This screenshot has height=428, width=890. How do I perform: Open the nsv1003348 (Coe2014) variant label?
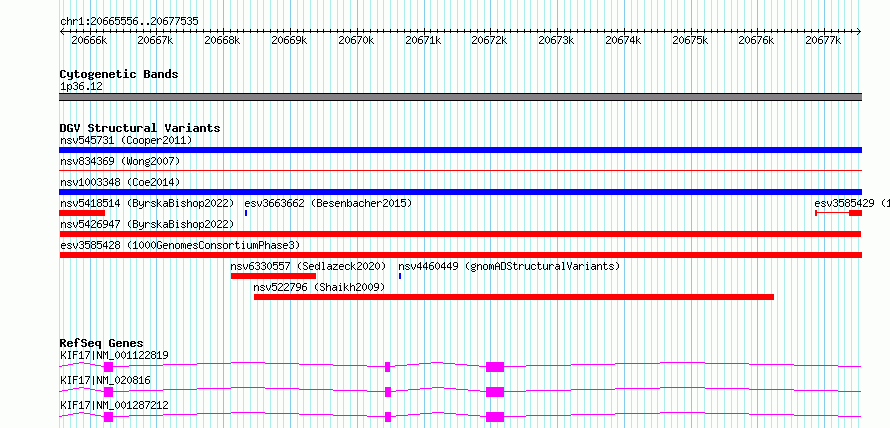tap(120, 182)
